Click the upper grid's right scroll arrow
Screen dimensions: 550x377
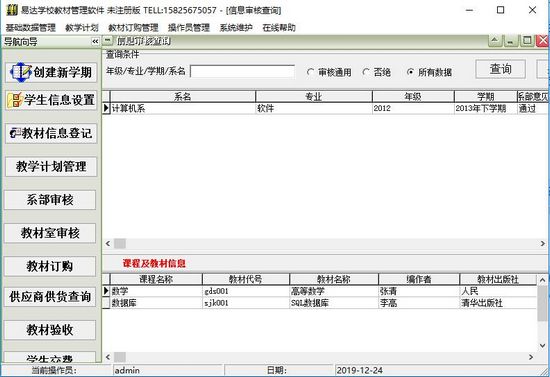(x=542, y=243)
